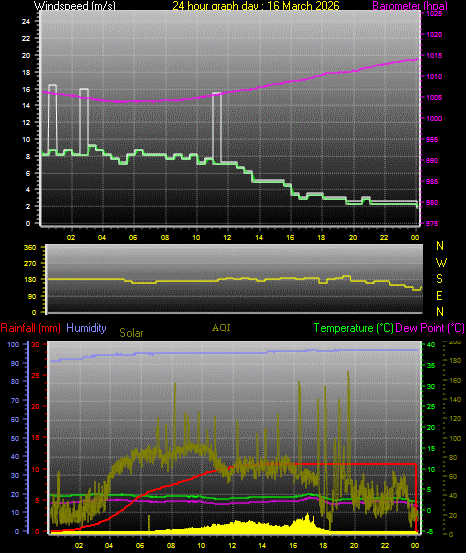The height and width of the screenshot is (553, 466).
Task: Click time label 06 under windspeed chart
Action: point(133,238)
